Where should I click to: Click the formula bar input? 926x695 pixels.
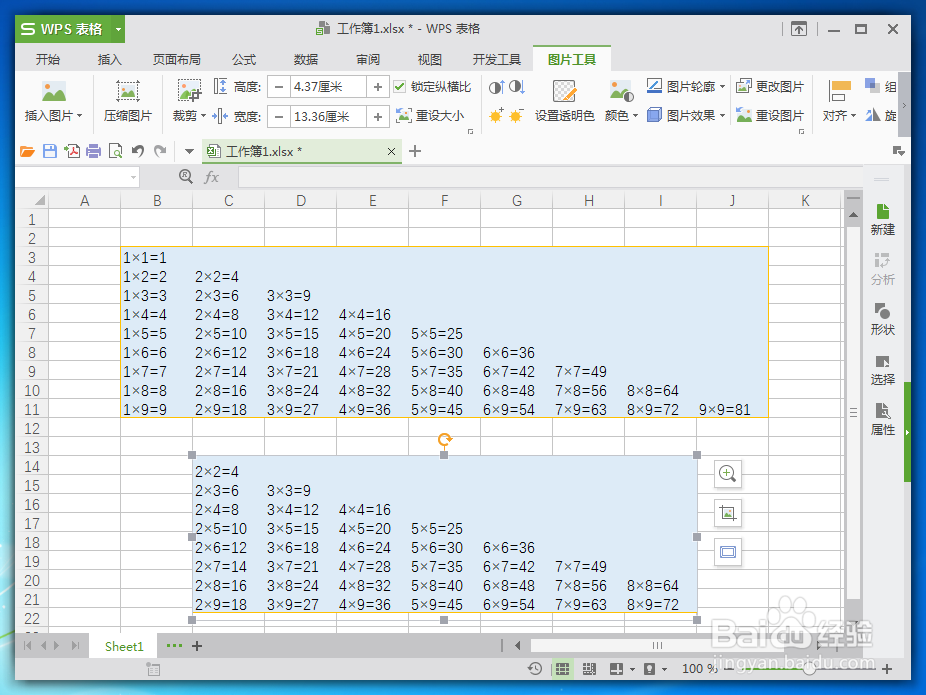(x=550, y=177)
